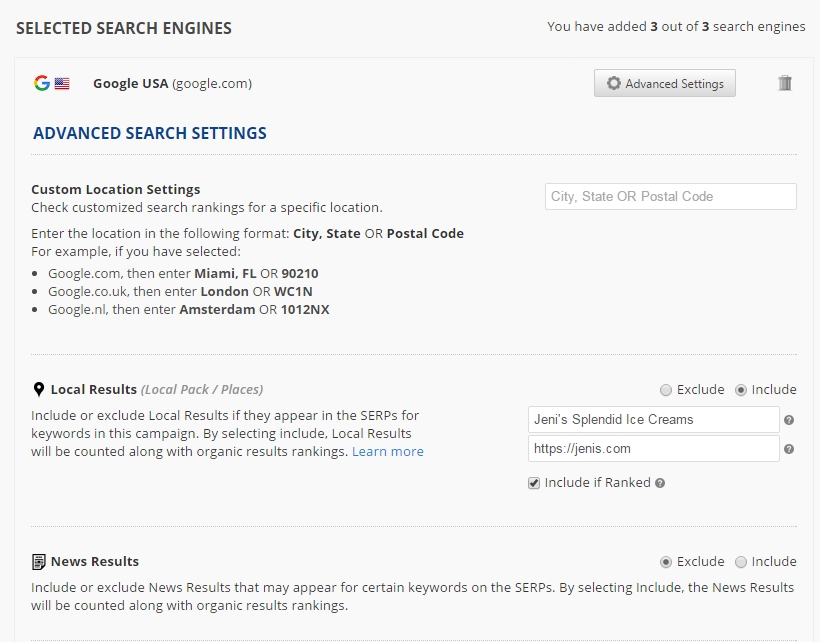Image resolution: width=820 pixels, height=642 pixels.
Task: Click the https://jenis.com URL field
Action: pyautogui.click(x=653, y=449)
